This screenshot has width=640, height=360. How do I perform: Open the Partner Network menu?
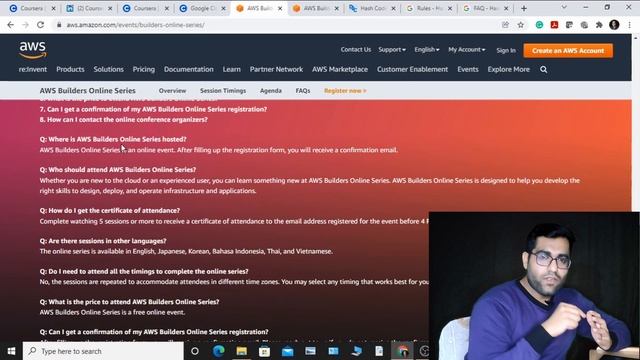point(276,69)
